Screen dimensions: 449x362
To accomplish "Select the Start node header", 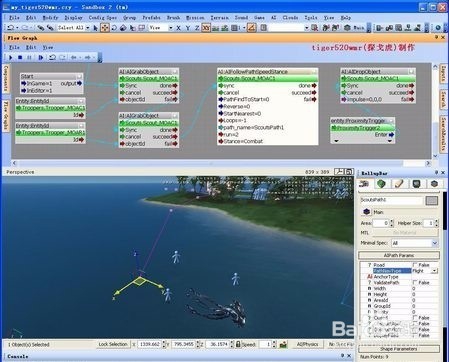I will click(51, 76).
